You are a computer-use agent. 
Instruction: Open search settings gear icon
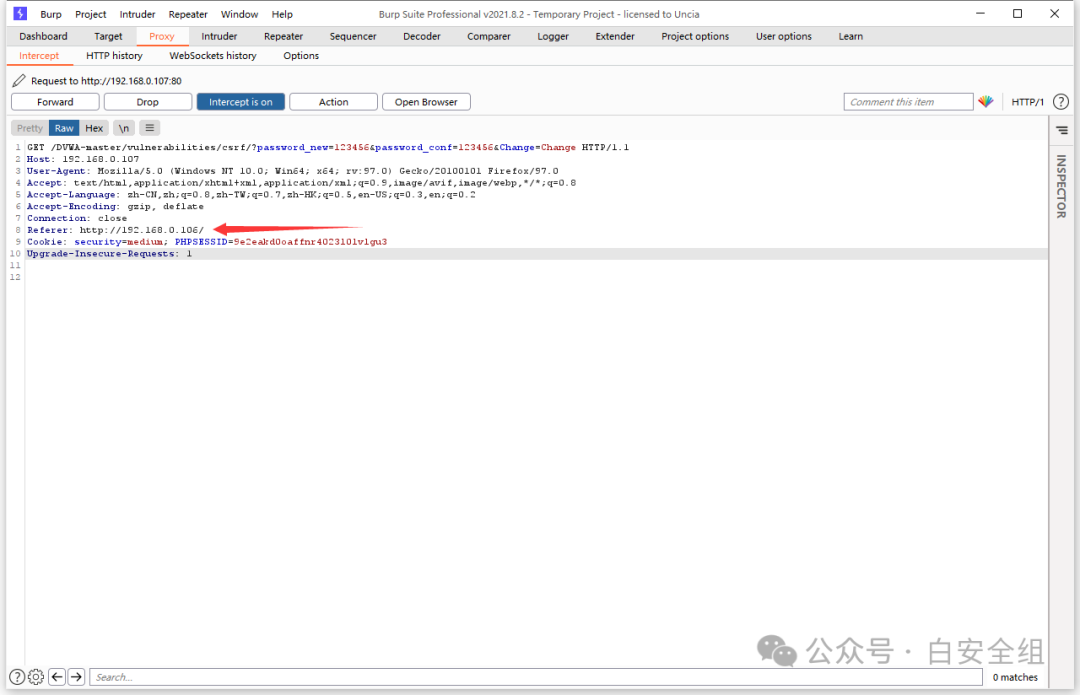point(36,677)
